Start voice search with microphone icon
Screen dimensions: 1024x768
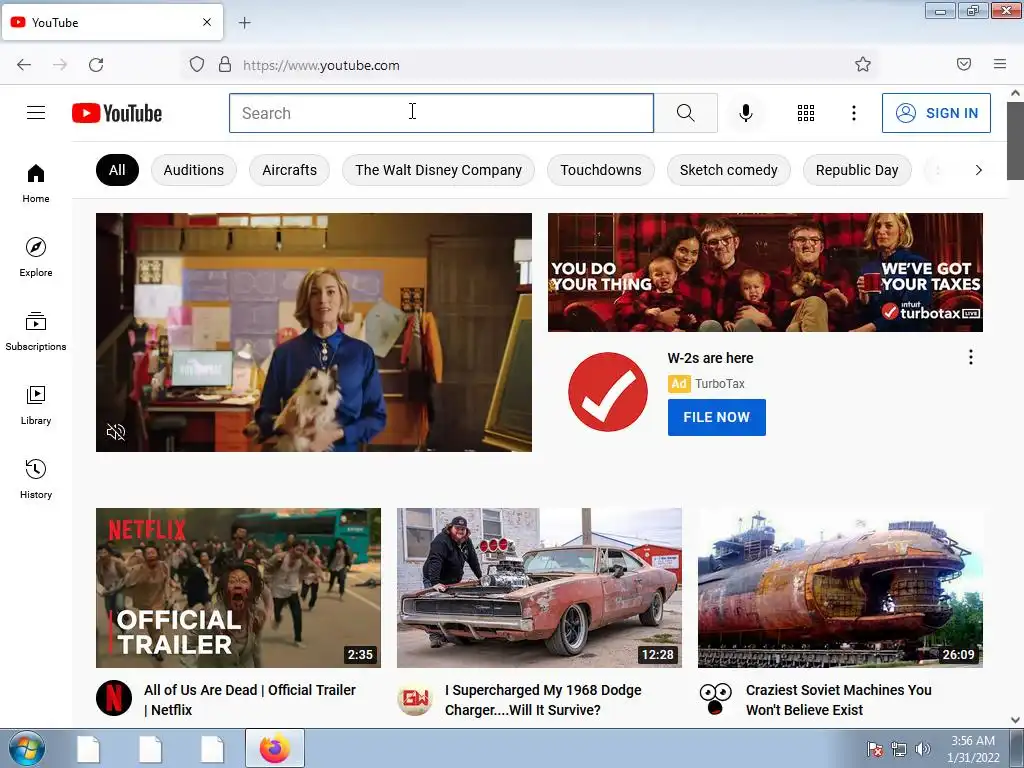tap(746, 113)
